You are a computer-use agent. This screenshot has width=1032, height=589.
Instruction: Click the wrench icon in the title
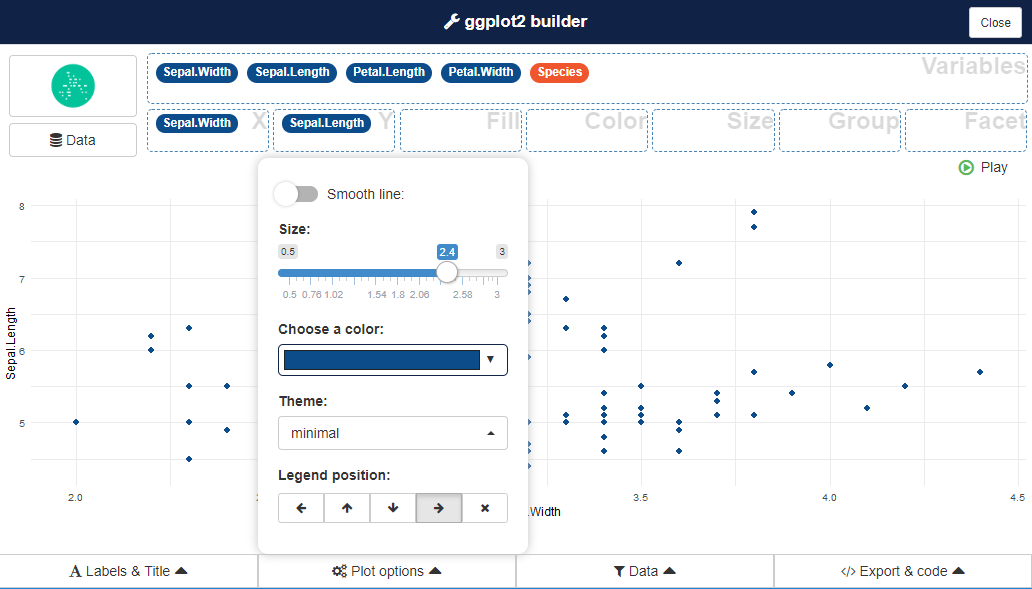pos(452,22)
